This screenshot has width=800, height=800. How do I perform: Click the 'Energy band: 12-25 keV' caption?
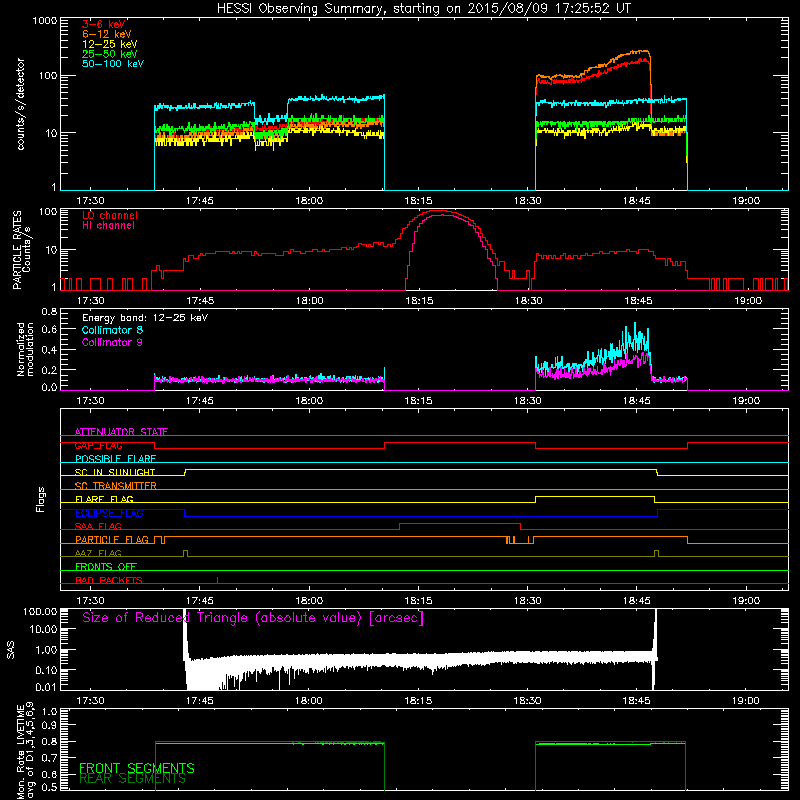point(145,318)
